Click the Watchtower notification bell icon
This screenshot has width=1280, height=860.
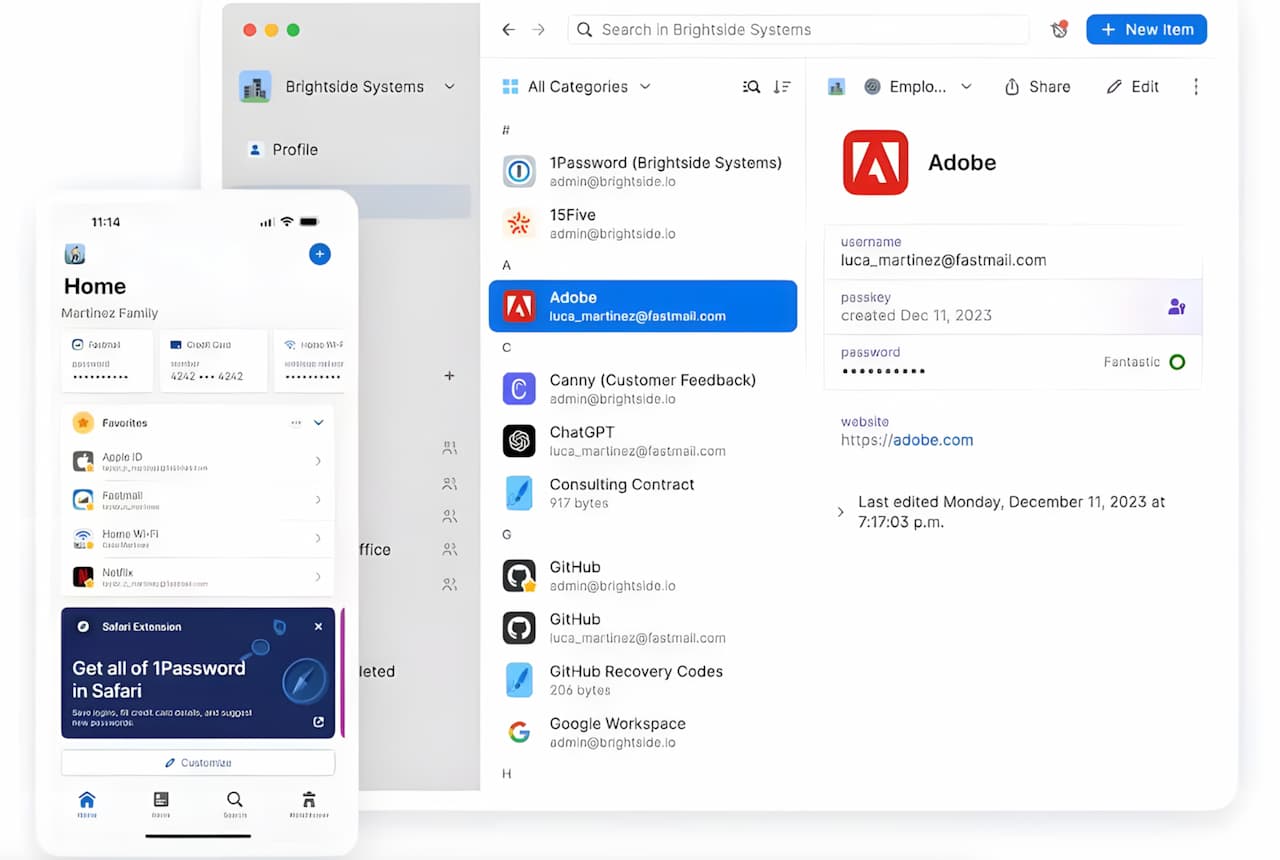tap(1059, 30)
